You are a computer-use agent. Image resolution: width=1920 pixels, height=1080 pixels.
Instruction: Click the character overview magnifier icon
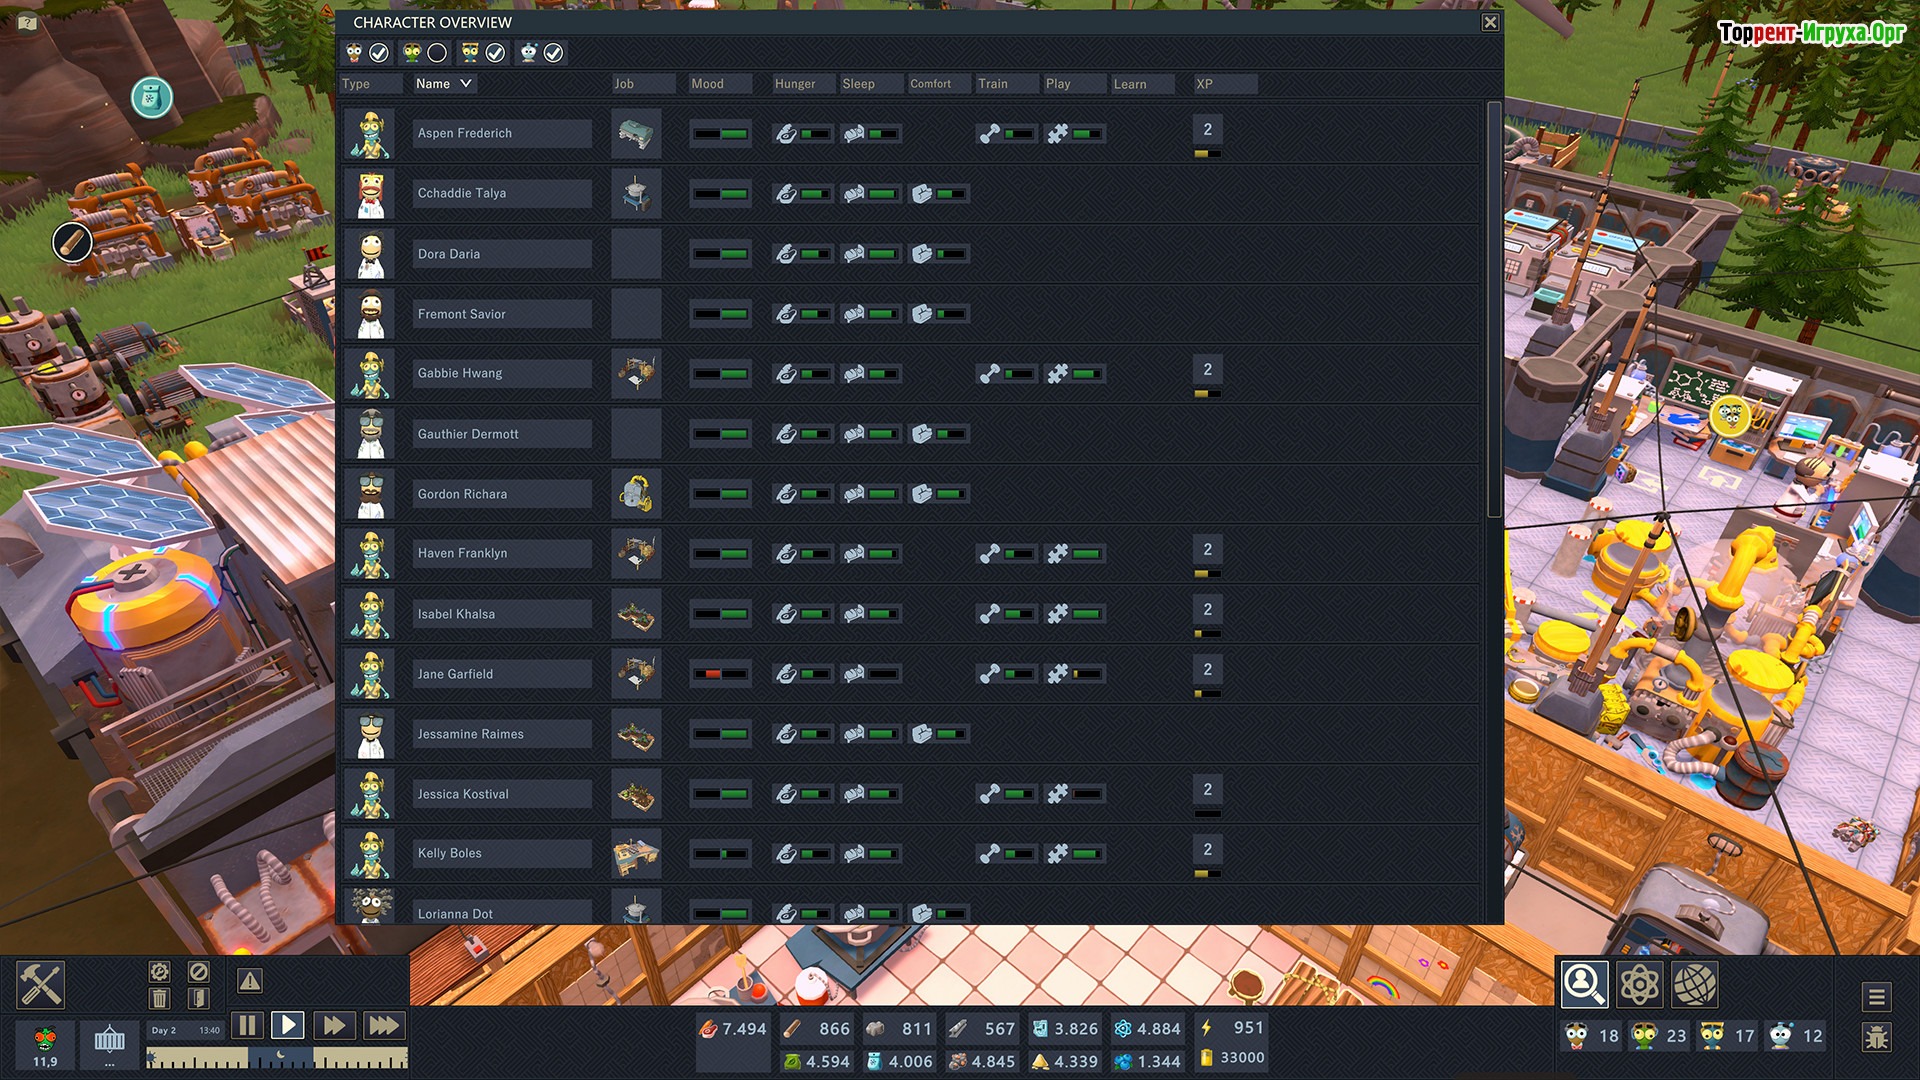tap(1584, 985)
